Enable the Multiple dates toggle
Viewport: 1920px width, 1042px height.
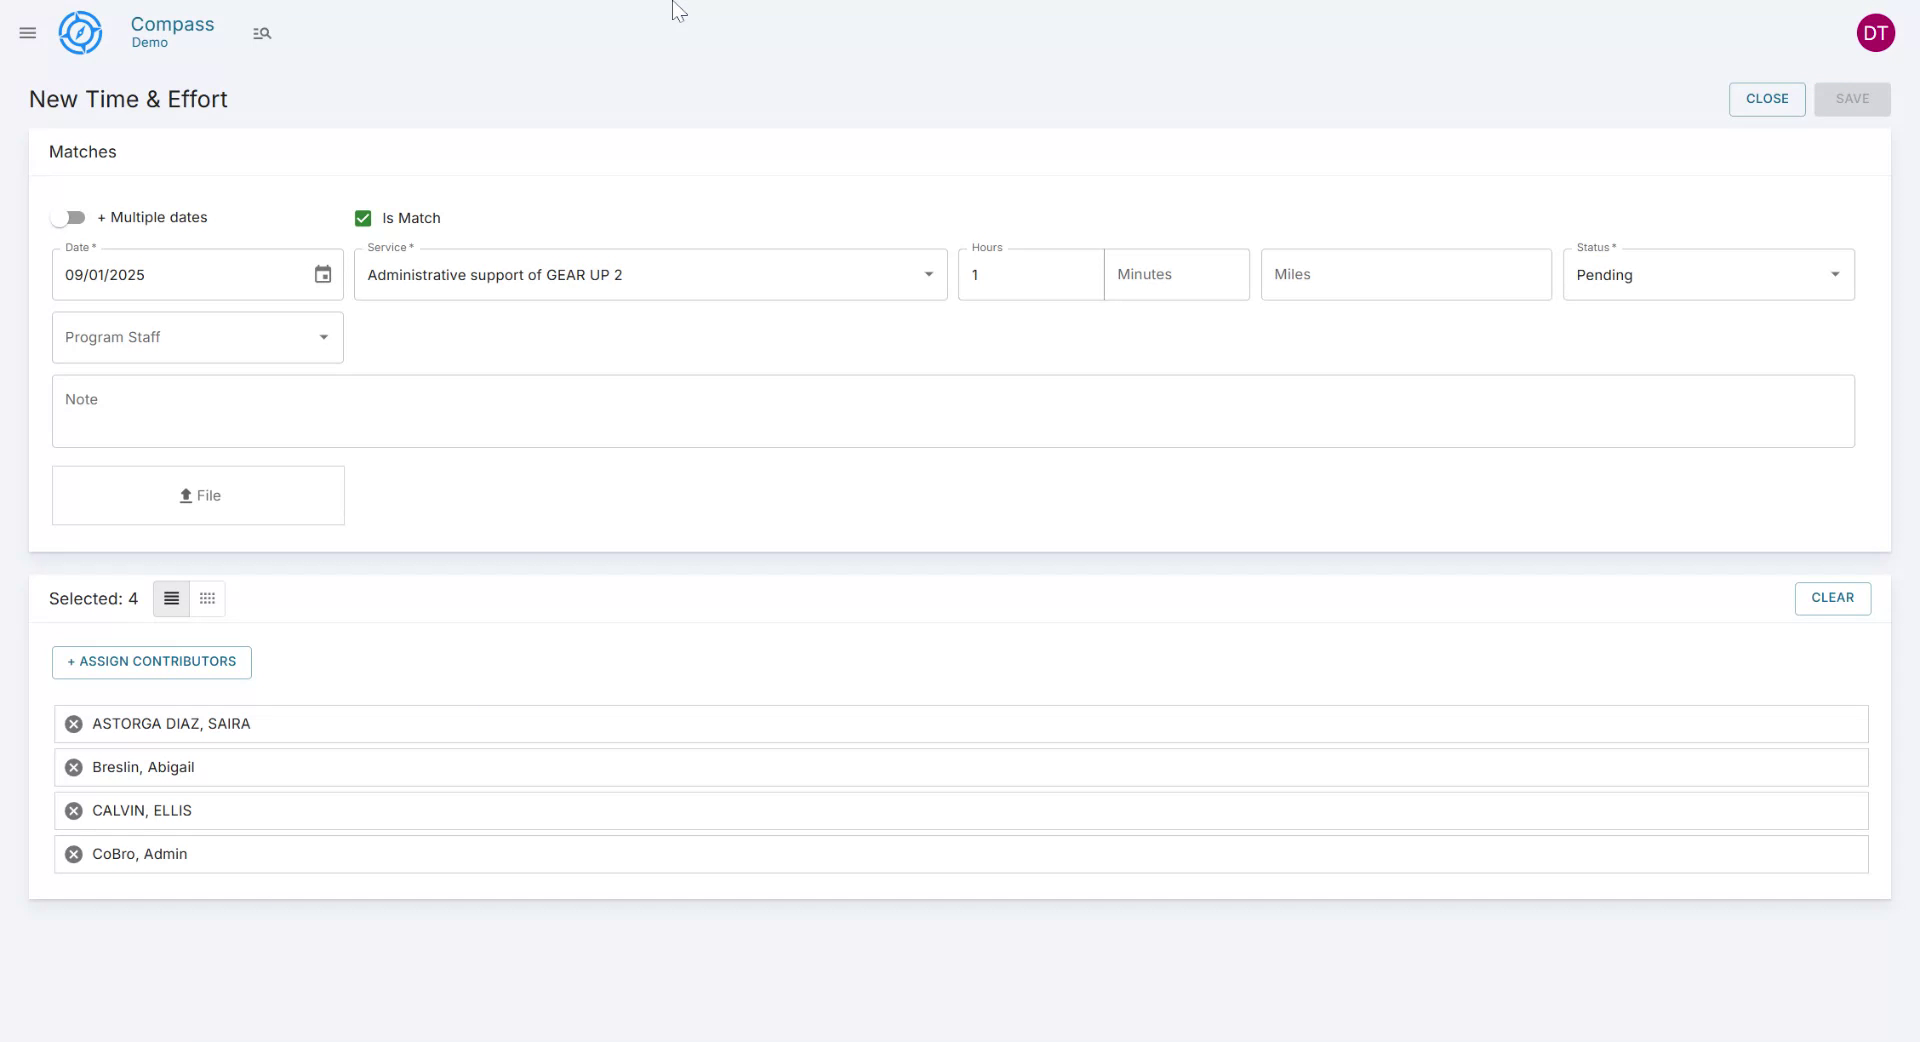pos(68,217)
